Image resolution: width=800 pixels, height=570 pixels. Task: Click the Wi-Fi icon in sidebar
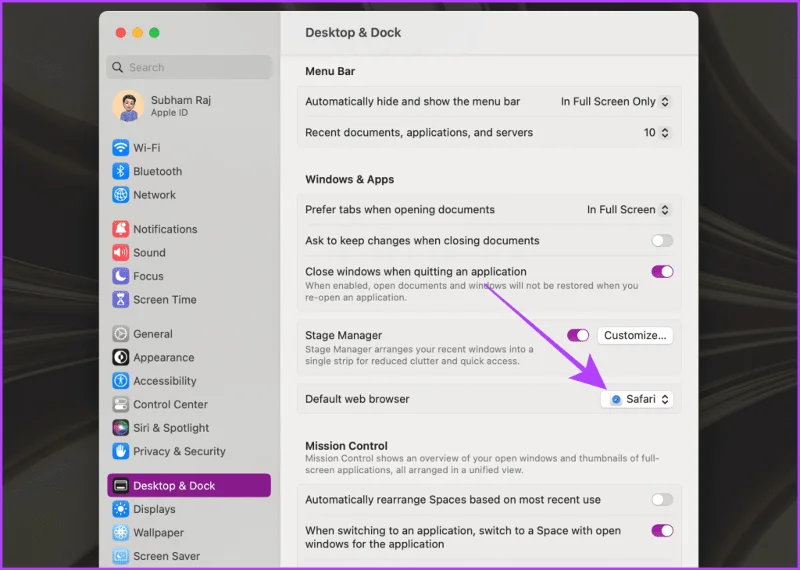point(120,147)
